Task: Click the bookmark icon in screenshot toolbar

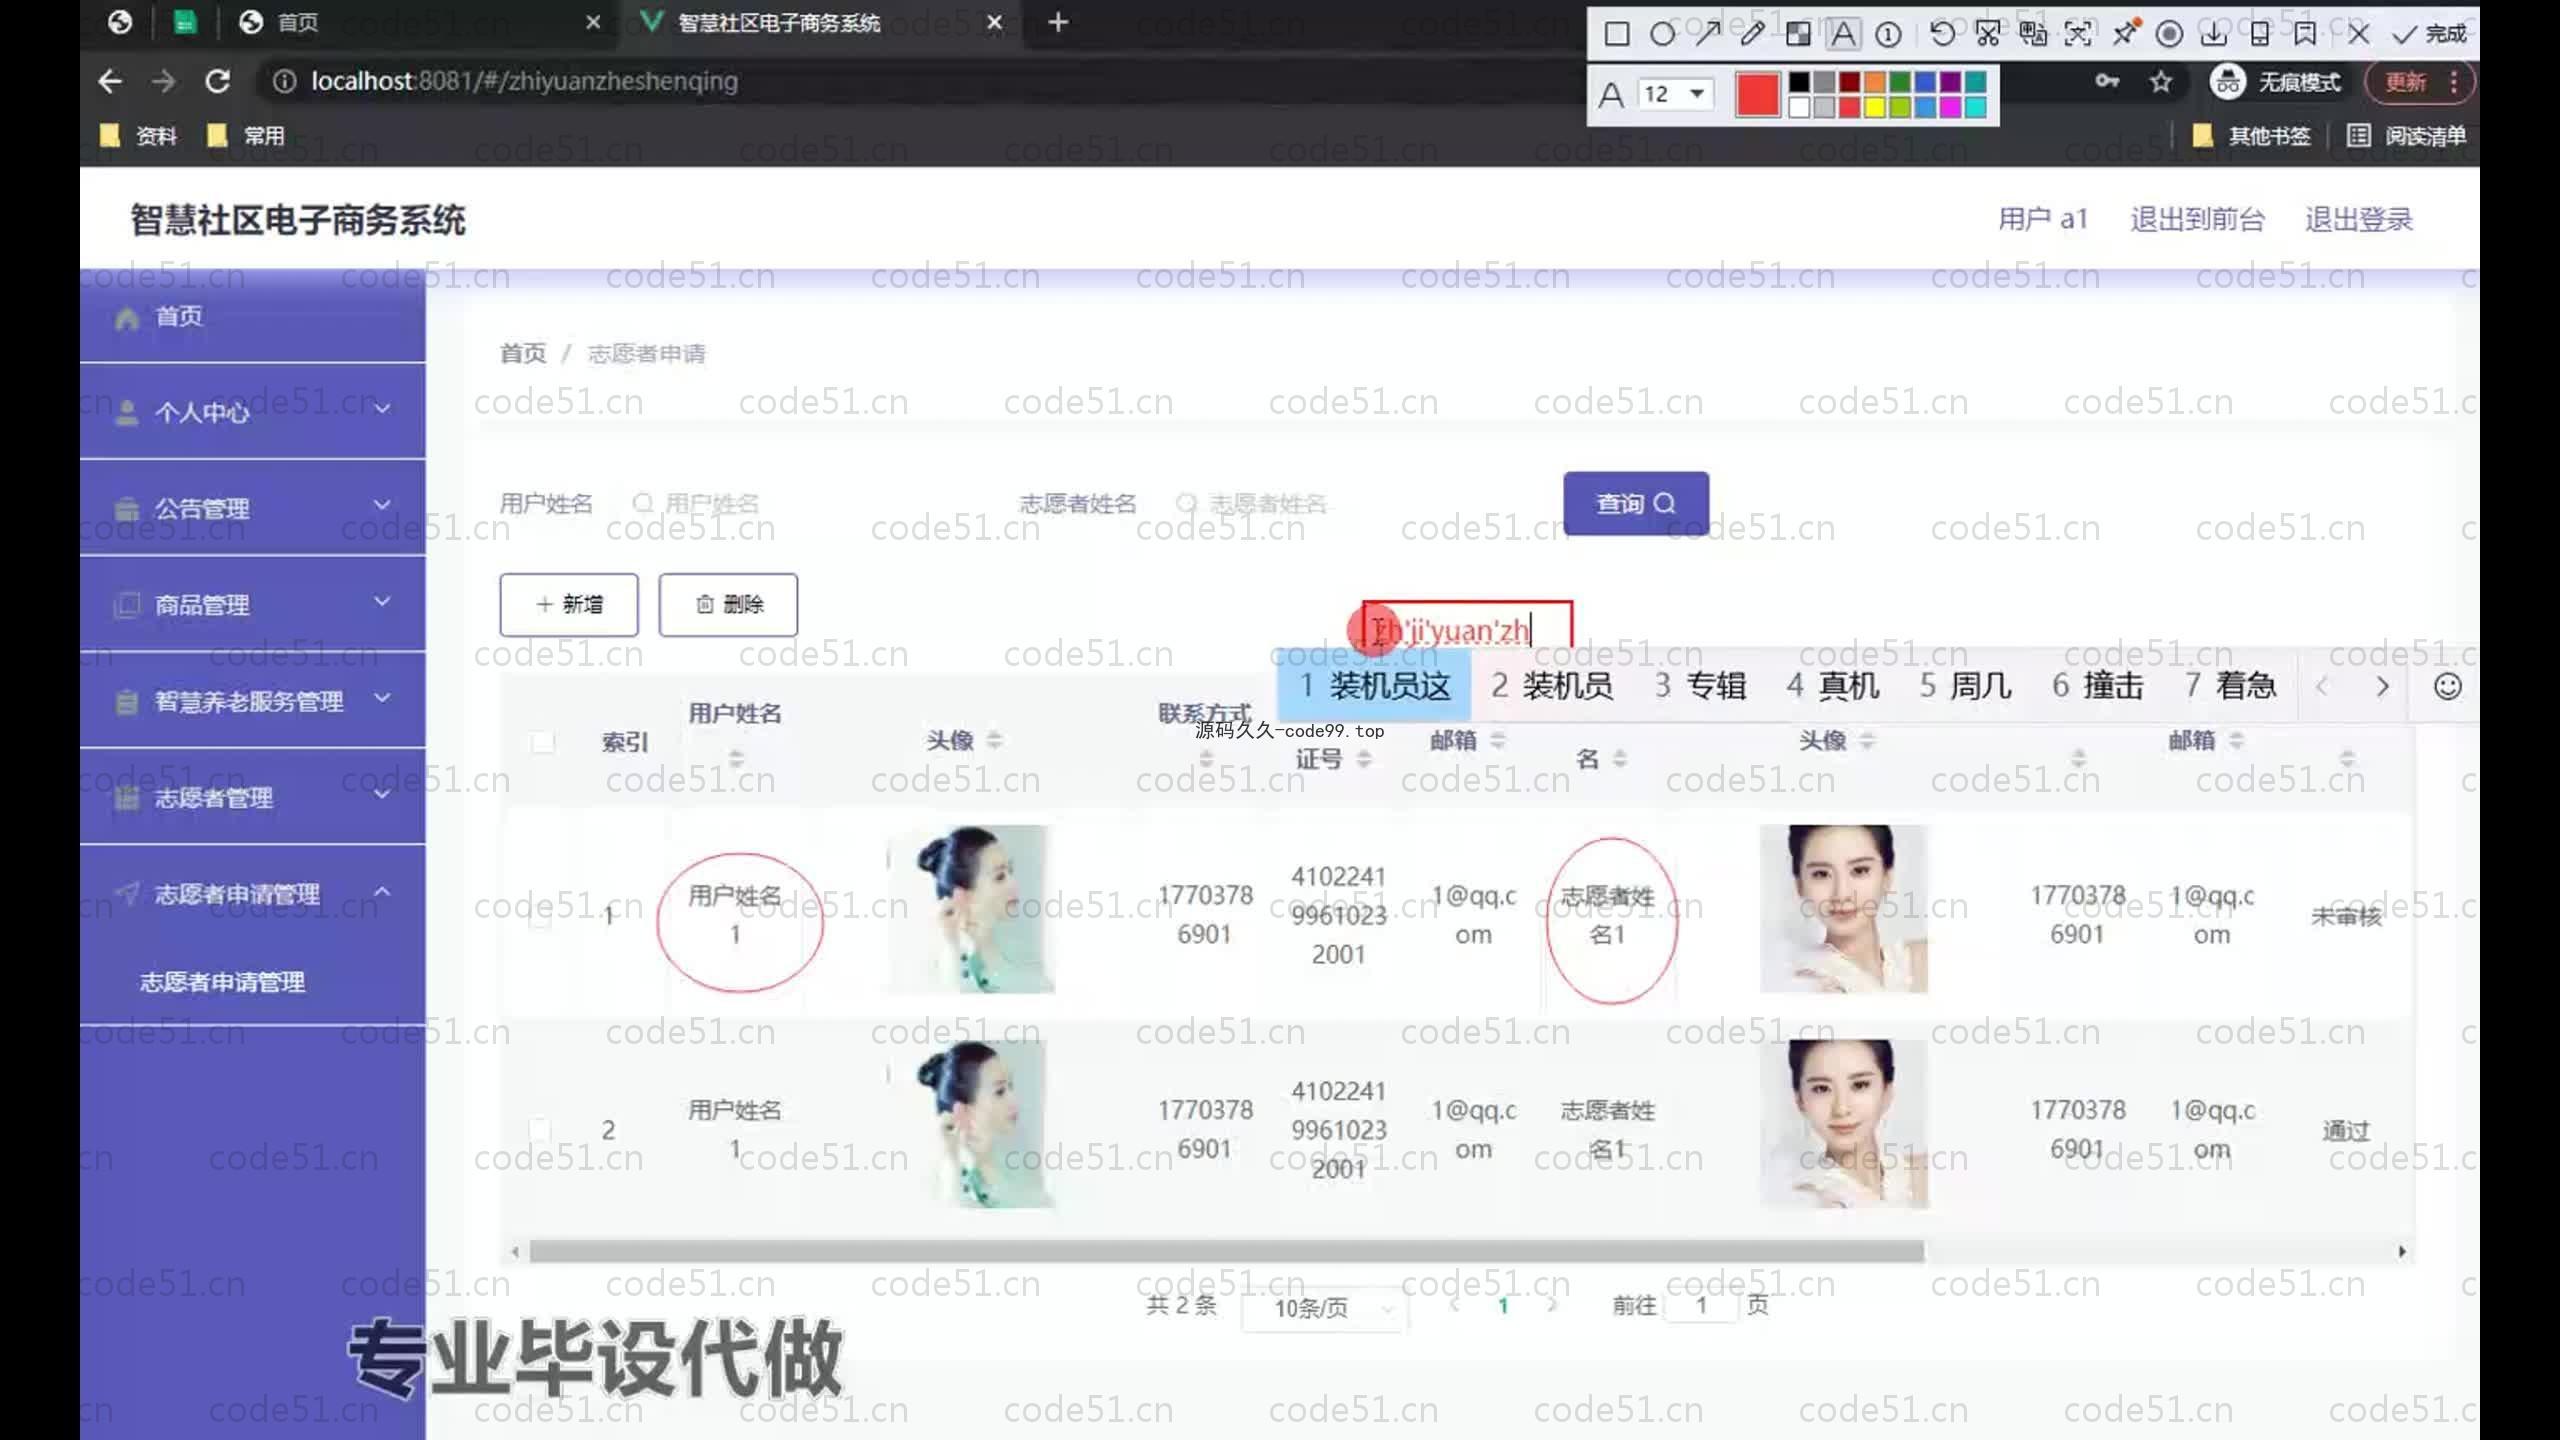Action: (2305, 35)
